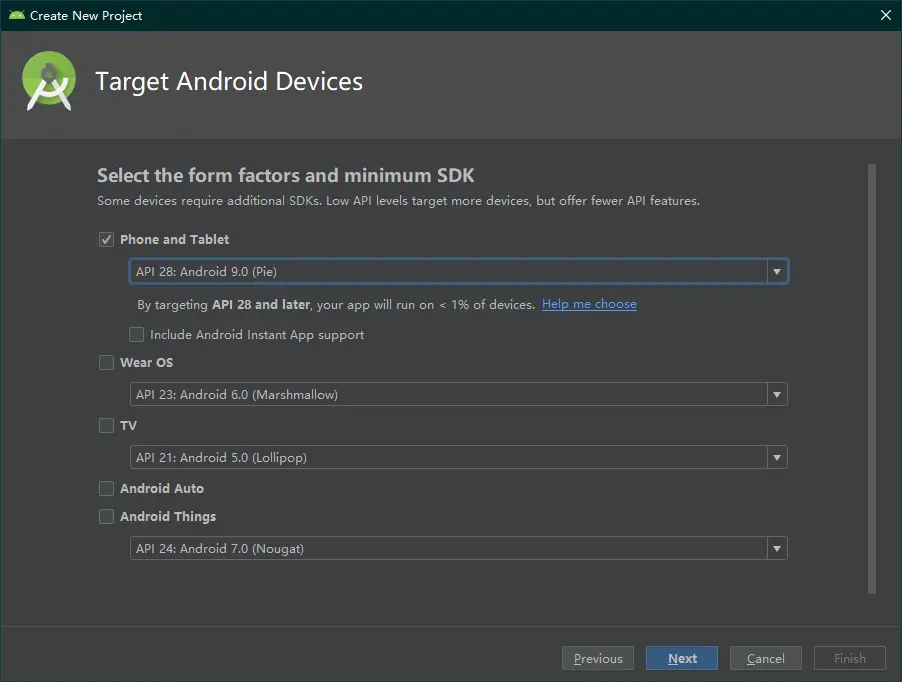Close the Create New Project dialog
Image resolution: width=902 pixels, height=682 pixels.
click(885, 16)
